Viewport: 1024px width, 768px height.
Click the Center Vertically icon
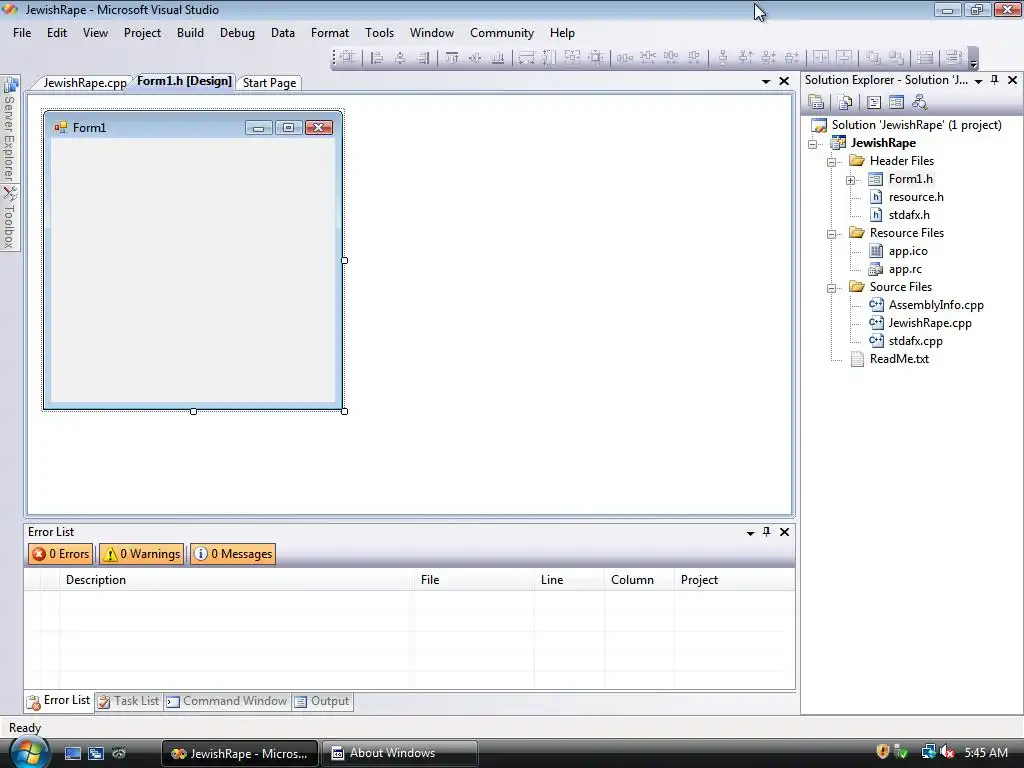[x=844, y=57]
